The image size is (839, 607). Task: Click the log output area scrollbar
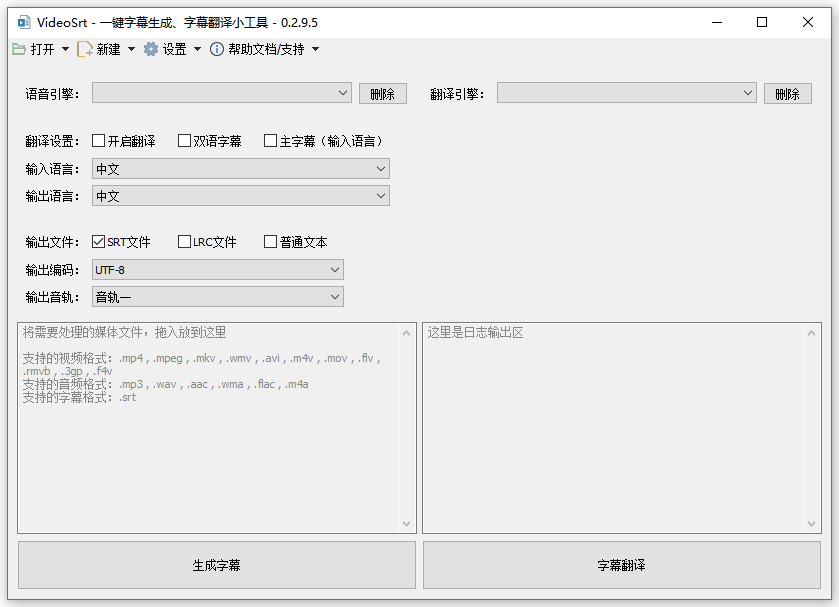811,428
